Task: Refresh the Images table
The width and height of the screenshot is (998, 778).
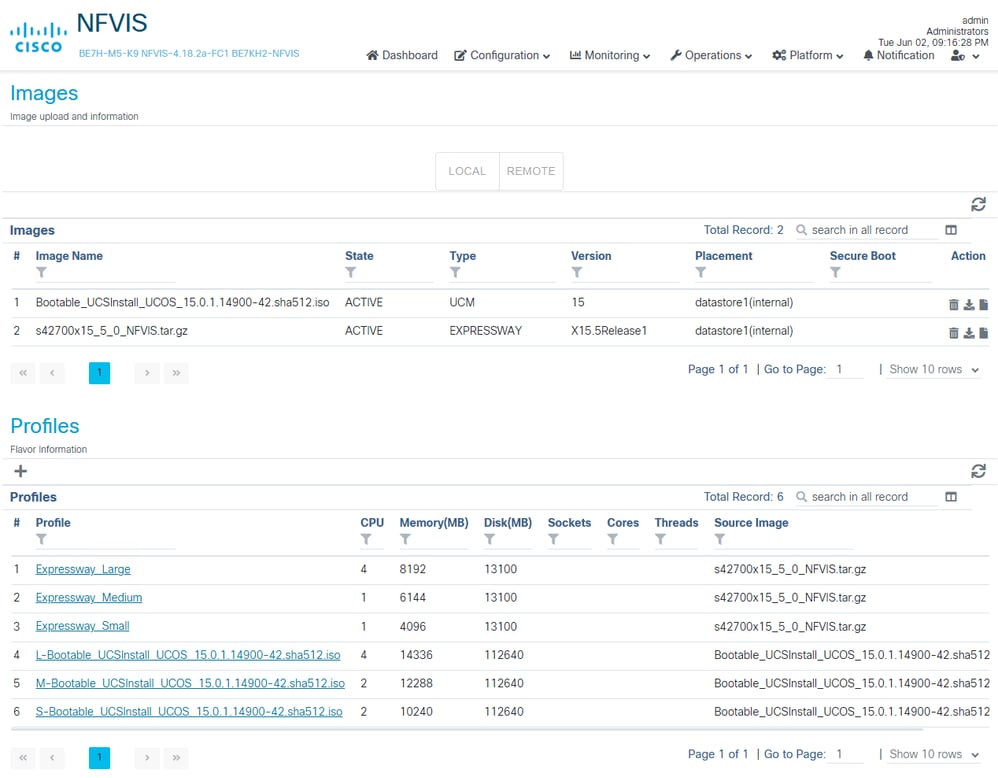Action: coord(978,204)
